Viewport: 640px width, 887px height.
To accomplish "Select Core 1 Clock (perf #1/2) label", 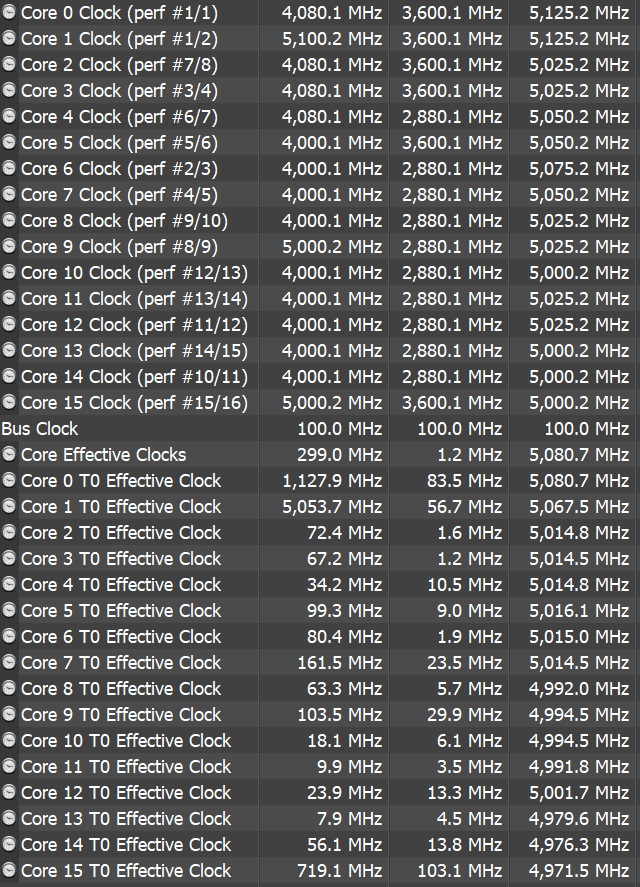I will [119, 39].
